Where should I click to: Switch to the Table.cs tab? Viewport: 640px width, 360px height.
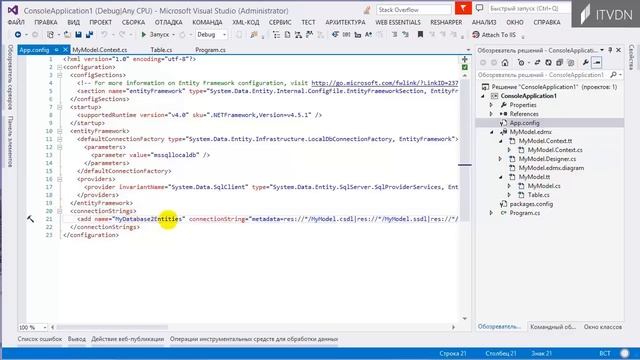[x=161, y=50]
